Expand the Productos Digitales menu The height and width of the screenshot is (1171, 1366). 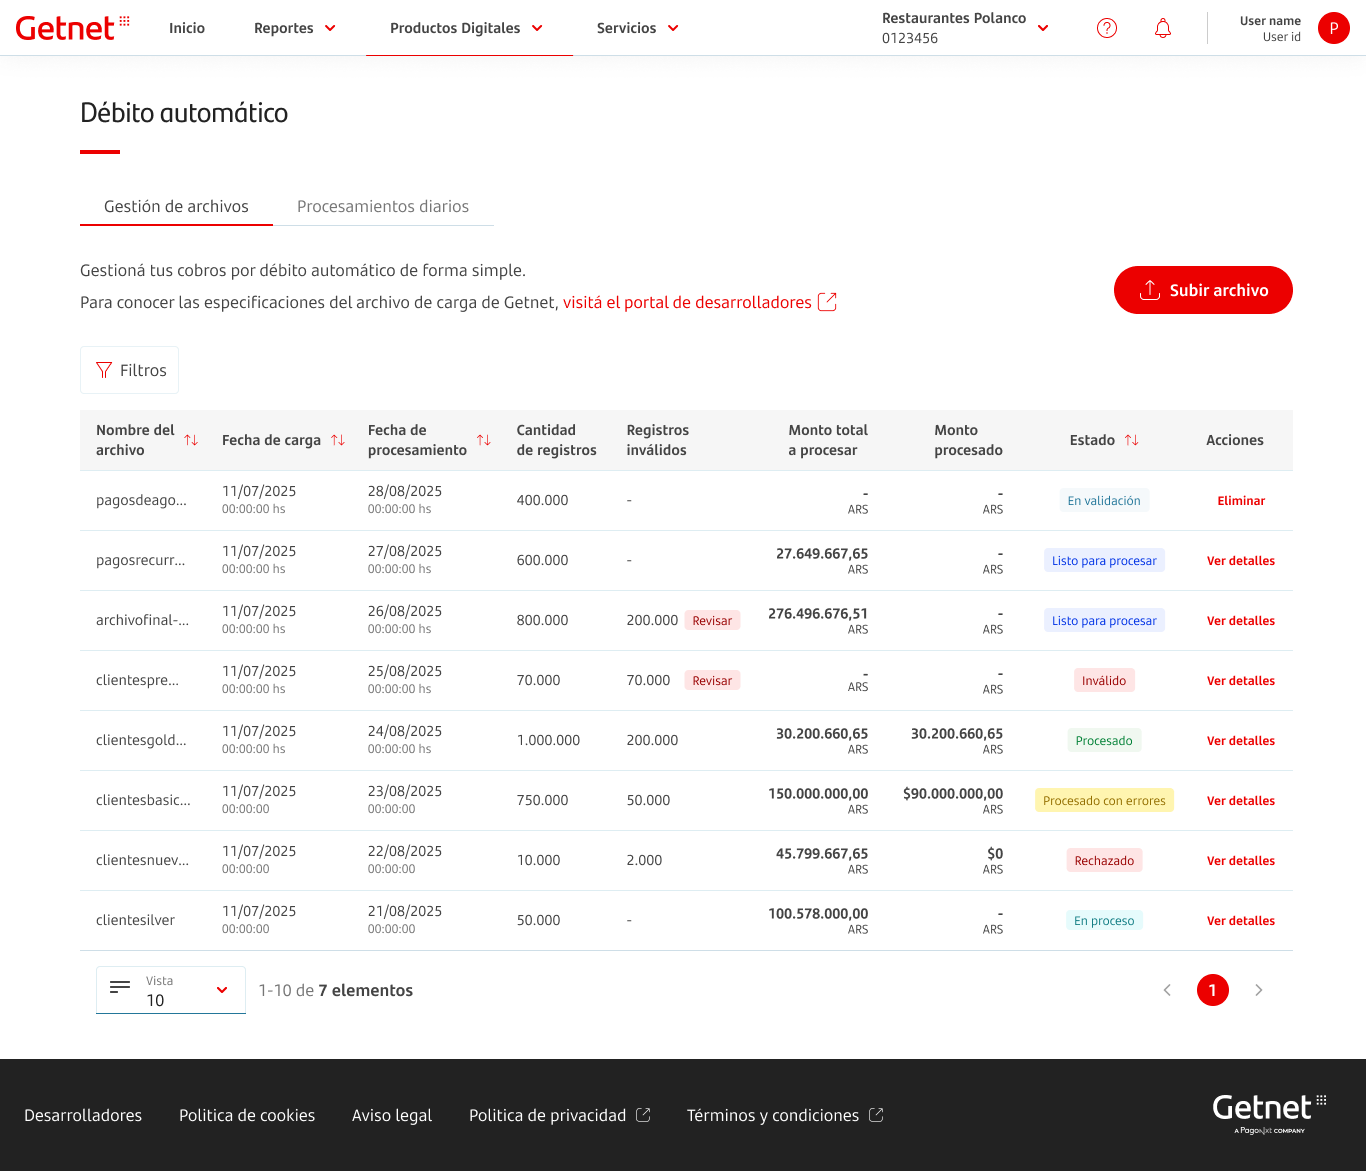point(466,28)
